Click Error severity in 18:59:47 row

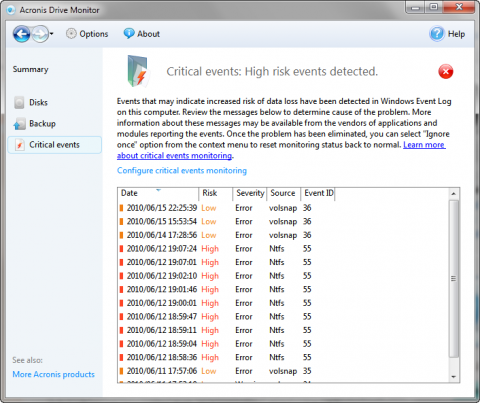click(244, 317)
